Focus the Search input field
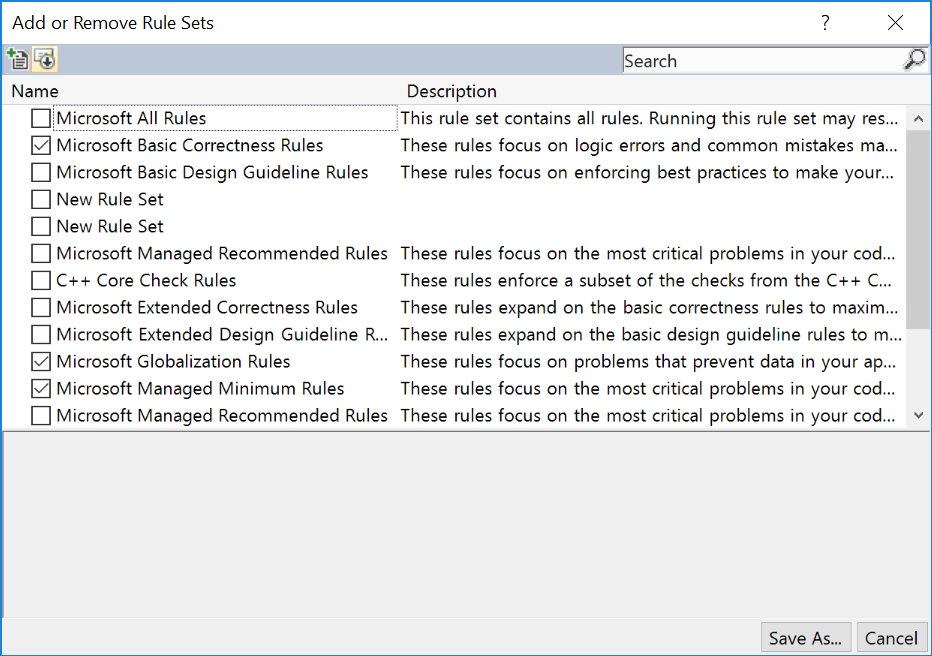The height and width of the screenshot is (656, 932). [x=760, y=61]
